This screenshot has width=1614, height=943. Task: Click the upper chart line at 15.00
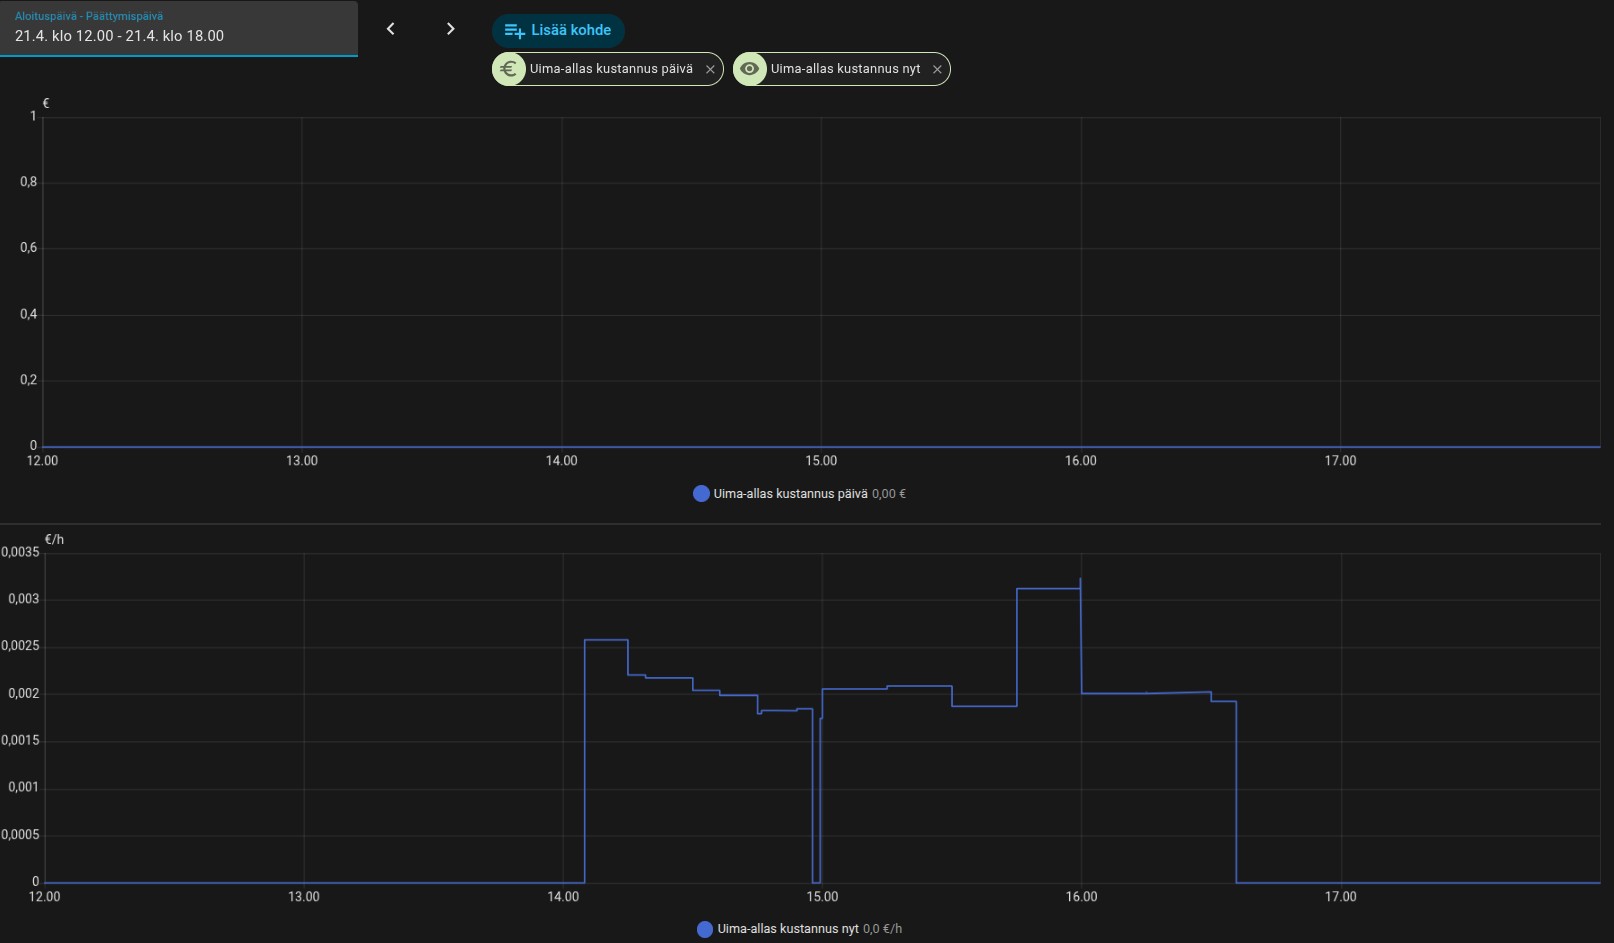tap(821, 446)
